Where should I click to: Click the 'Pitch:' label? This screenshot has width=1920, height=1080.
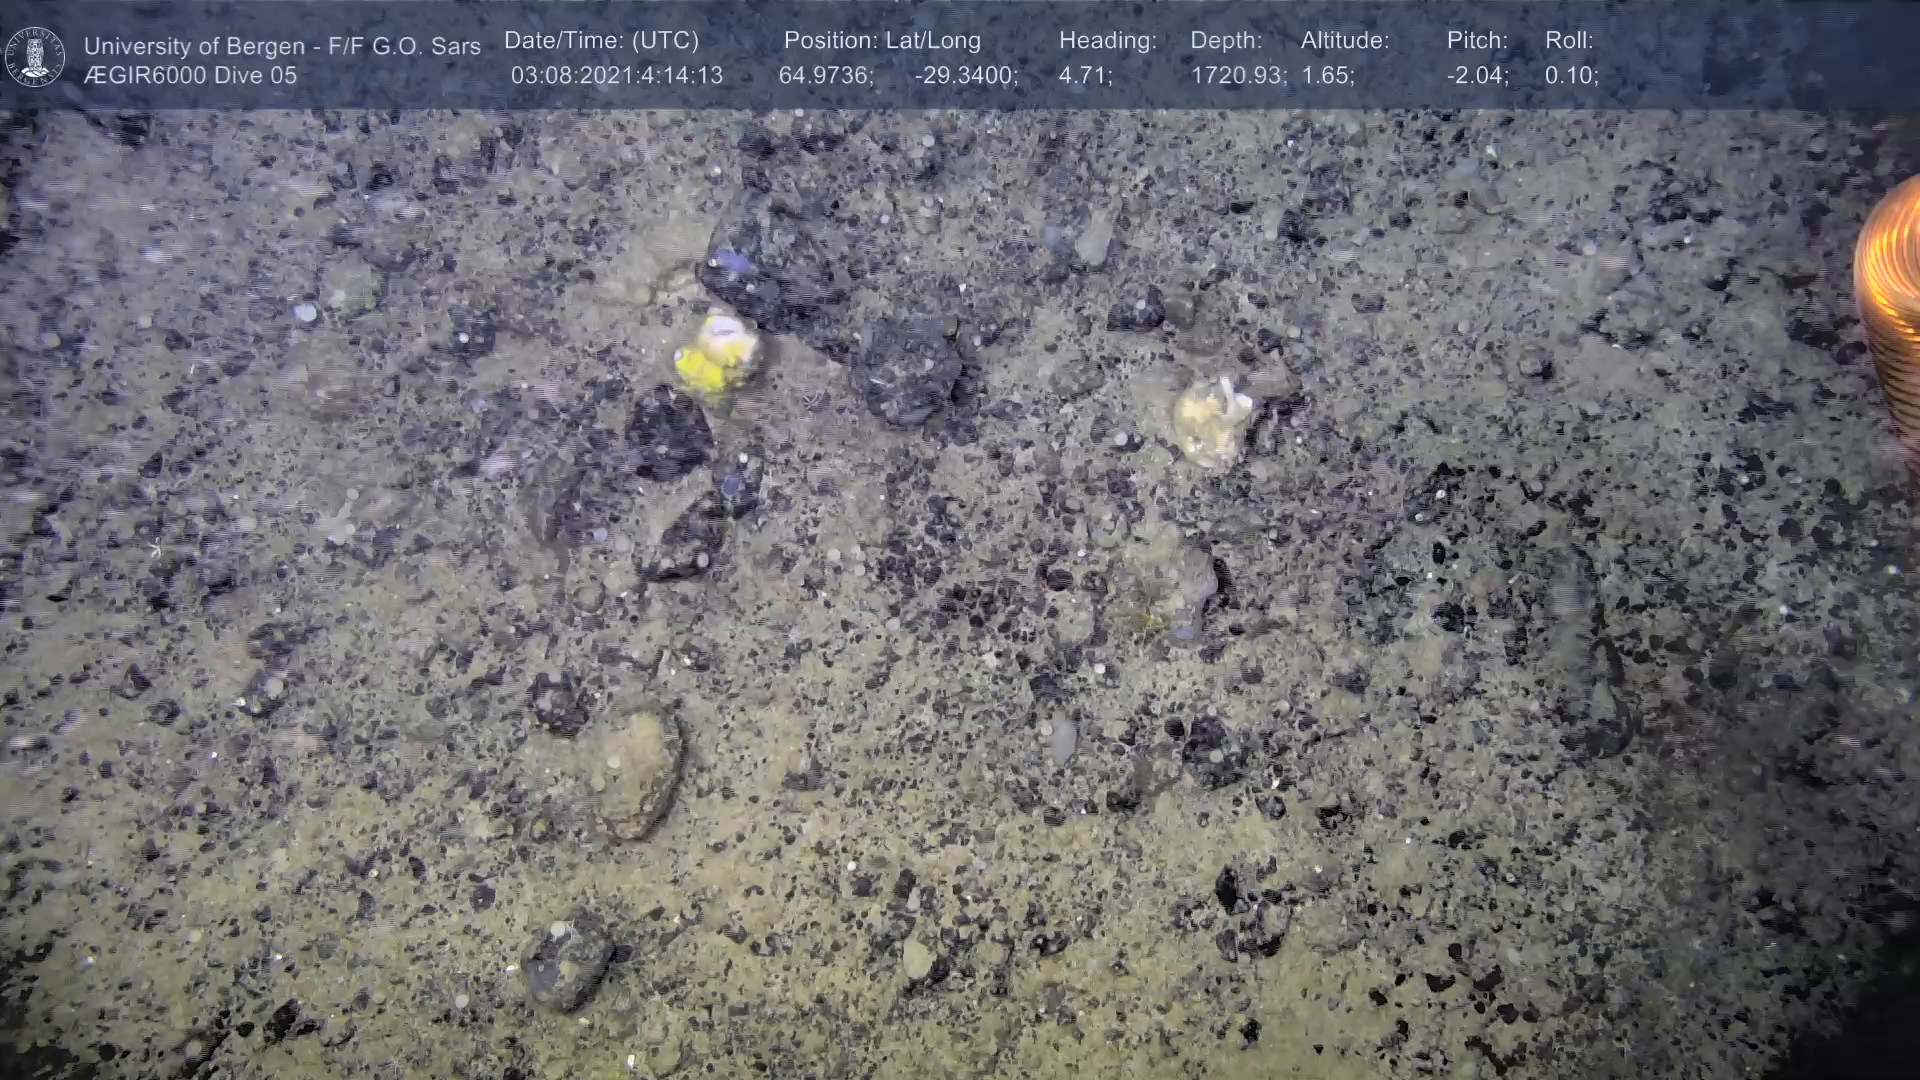pos(1476,41)
